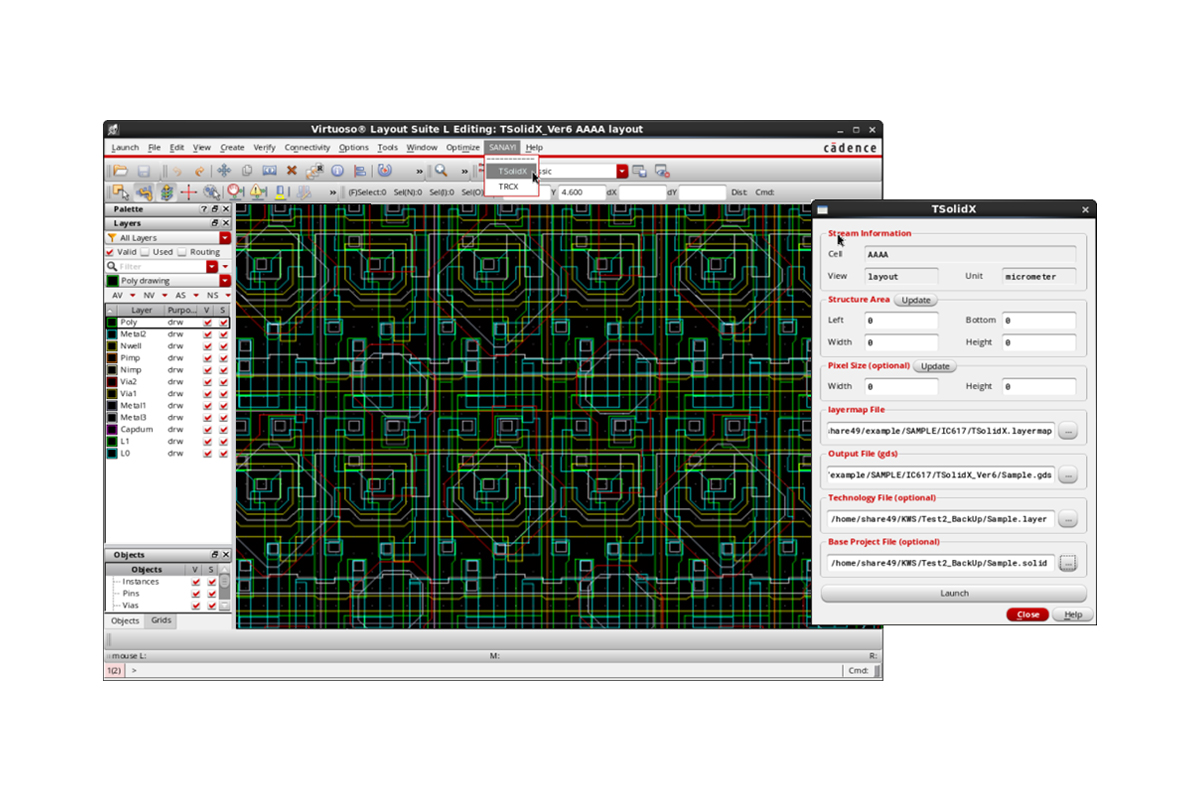1200x800 pixels.
Task: Click the Open folder icon in the toolbar
Action: coord(120,171)
